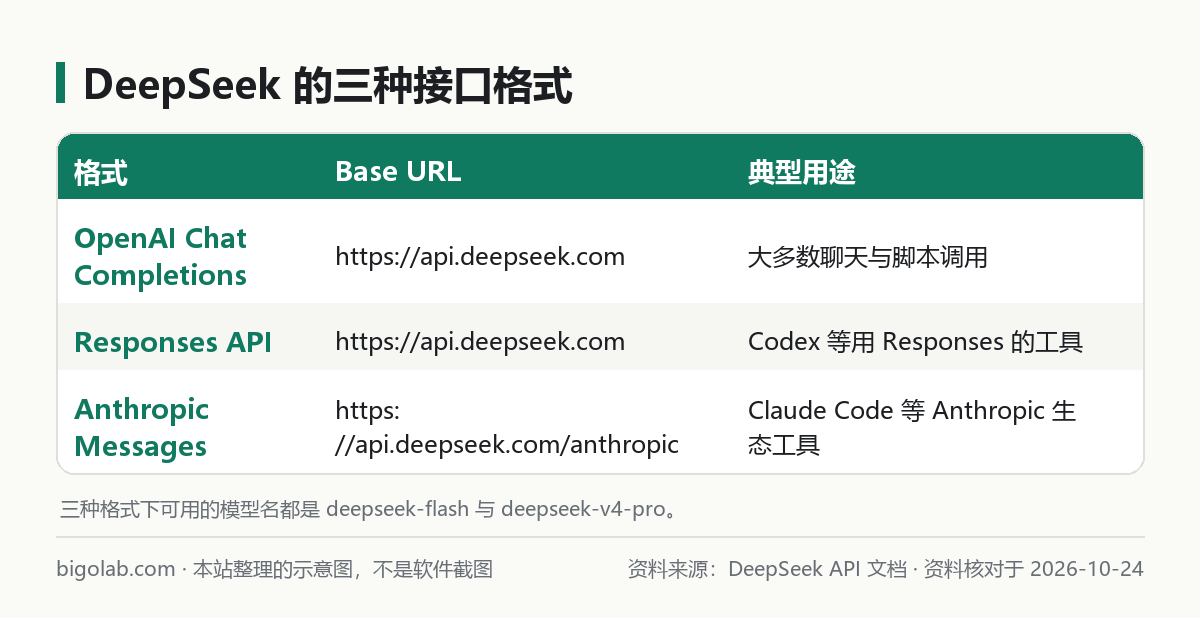Select the "Responses API" cell
Screen dimensions: 1200x618
[173, 342]
